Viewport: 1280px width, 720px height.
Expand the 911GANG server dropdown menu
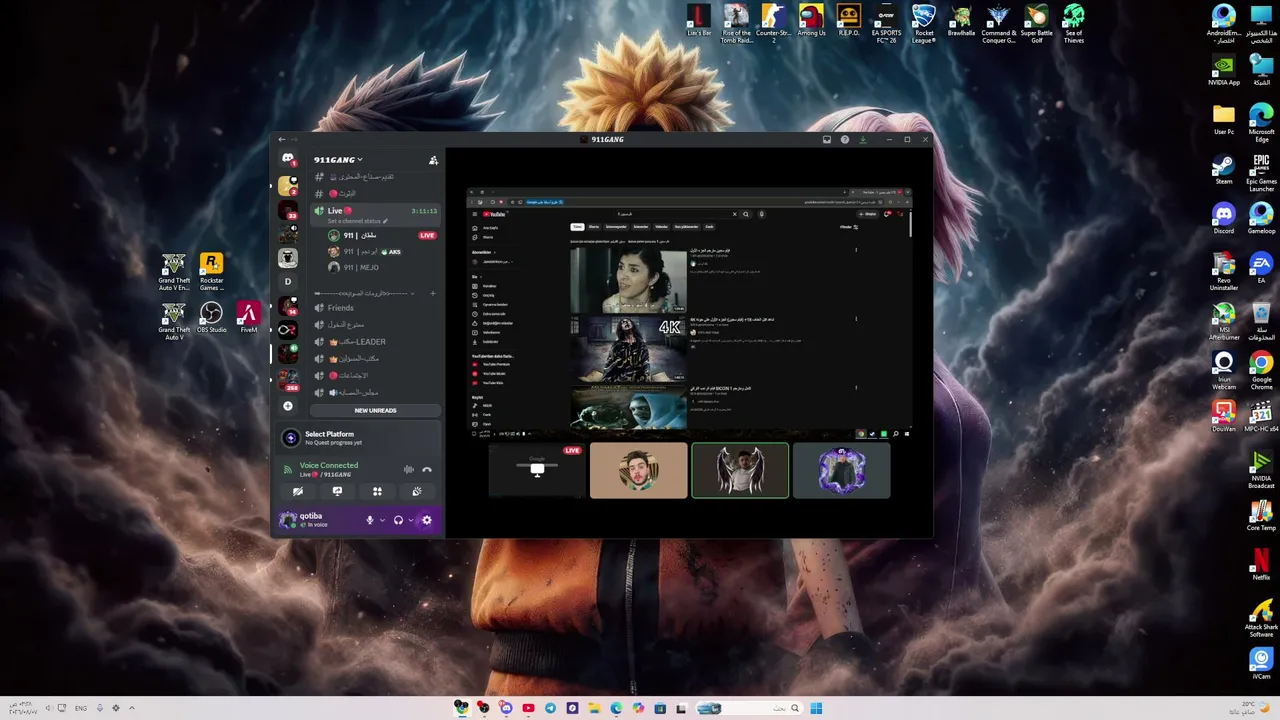click(x=338, y=160)
